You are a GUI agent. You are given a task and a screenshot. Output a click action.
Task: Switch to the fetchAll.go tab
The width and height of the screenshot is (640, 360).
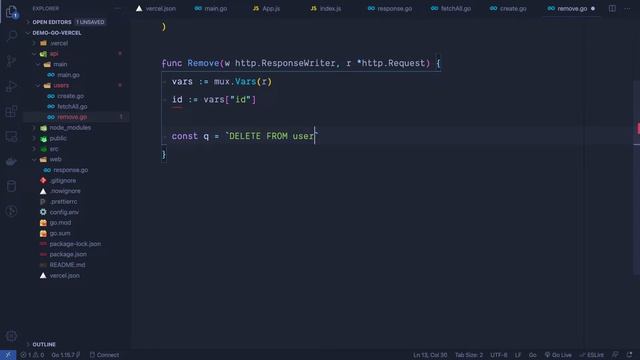pyautogui.click(x=451, y=9)
